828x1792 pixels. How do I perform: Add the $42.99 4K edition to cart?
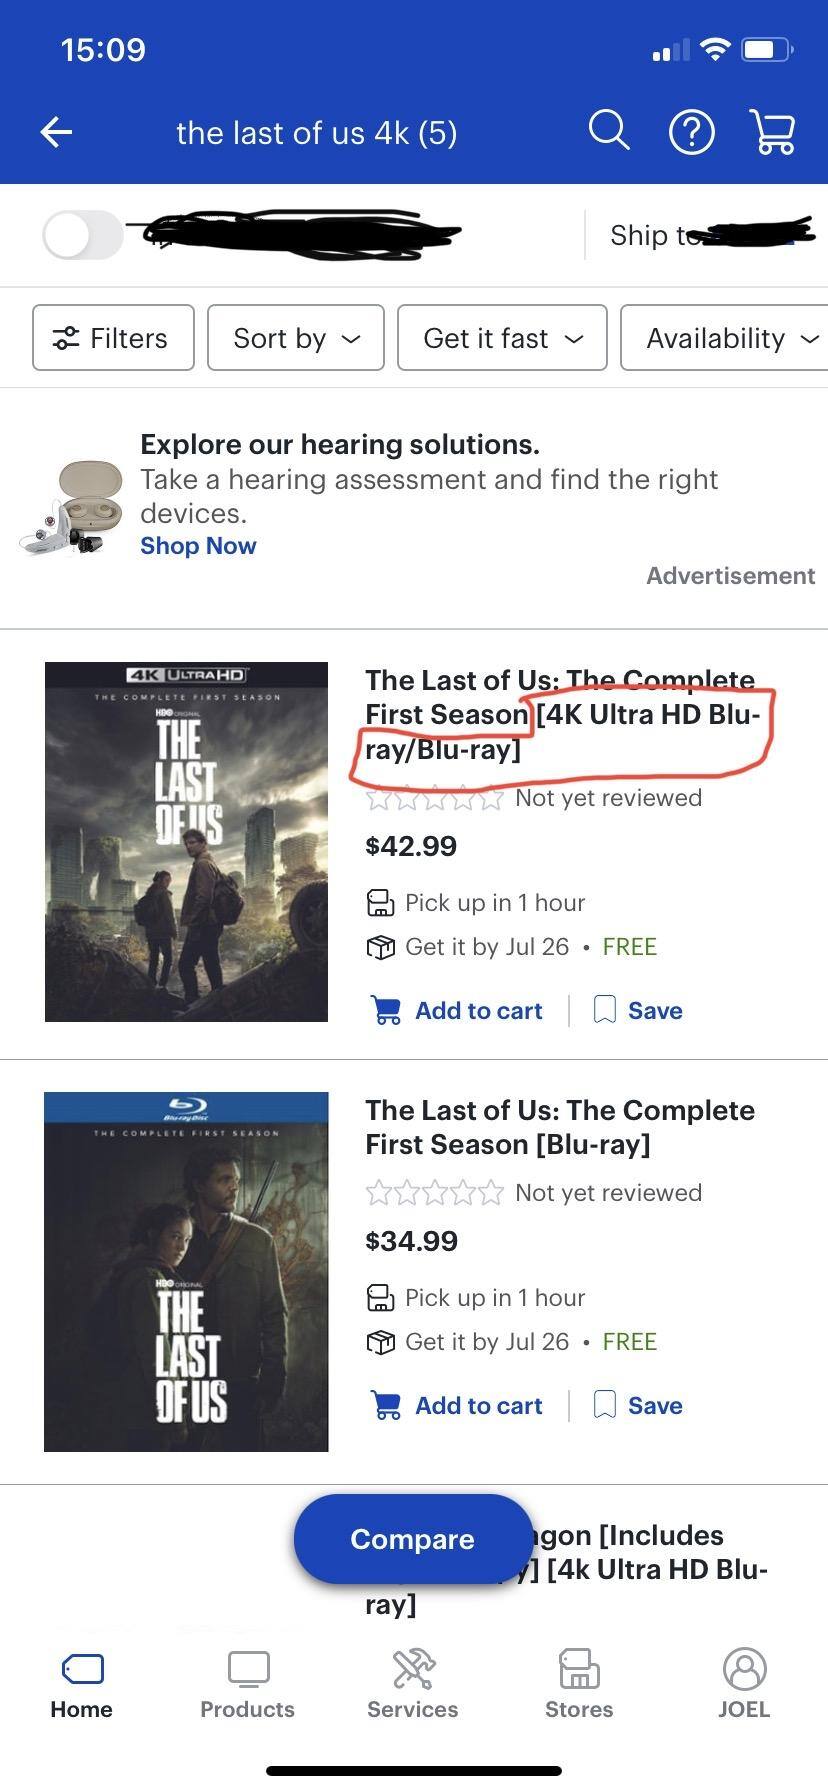point(457,1010)
